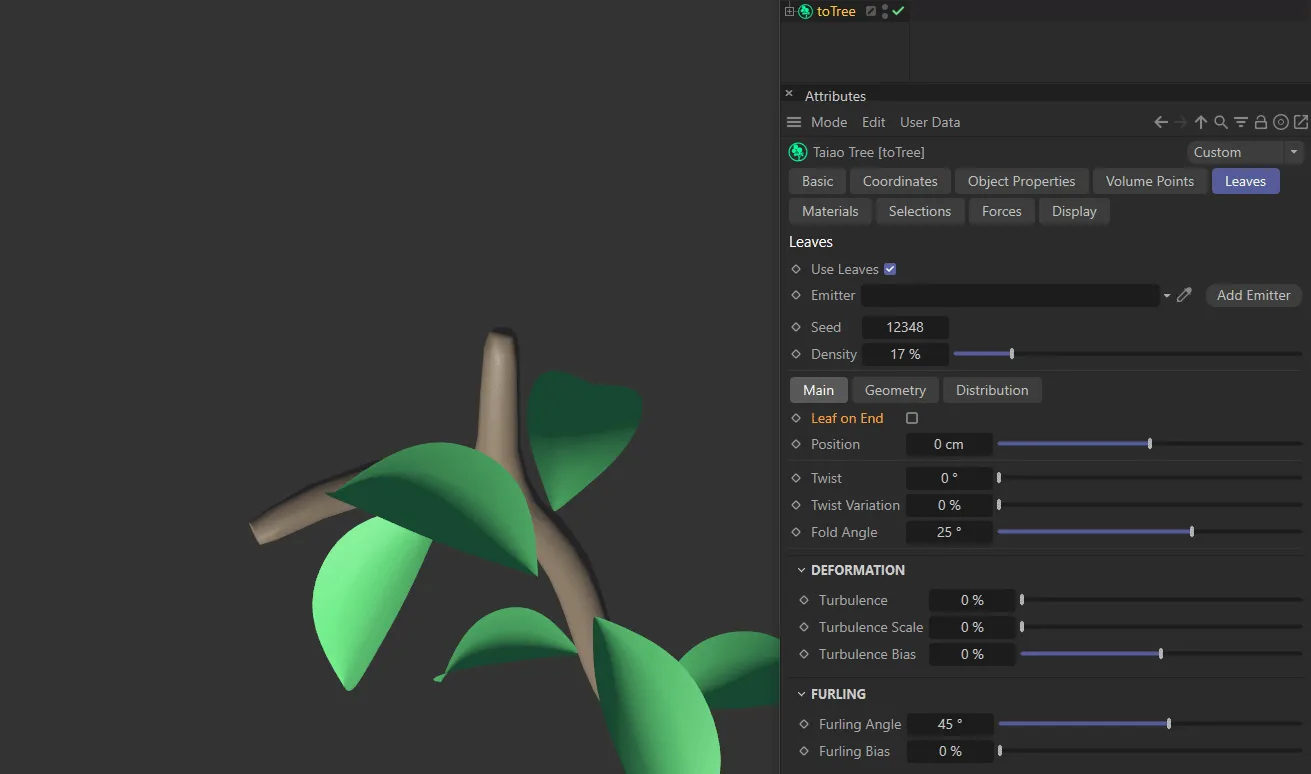Screen dimensions: 1311x774
Task: Pick an emitter using the eyedropper icon
Action: point(1185,295)
